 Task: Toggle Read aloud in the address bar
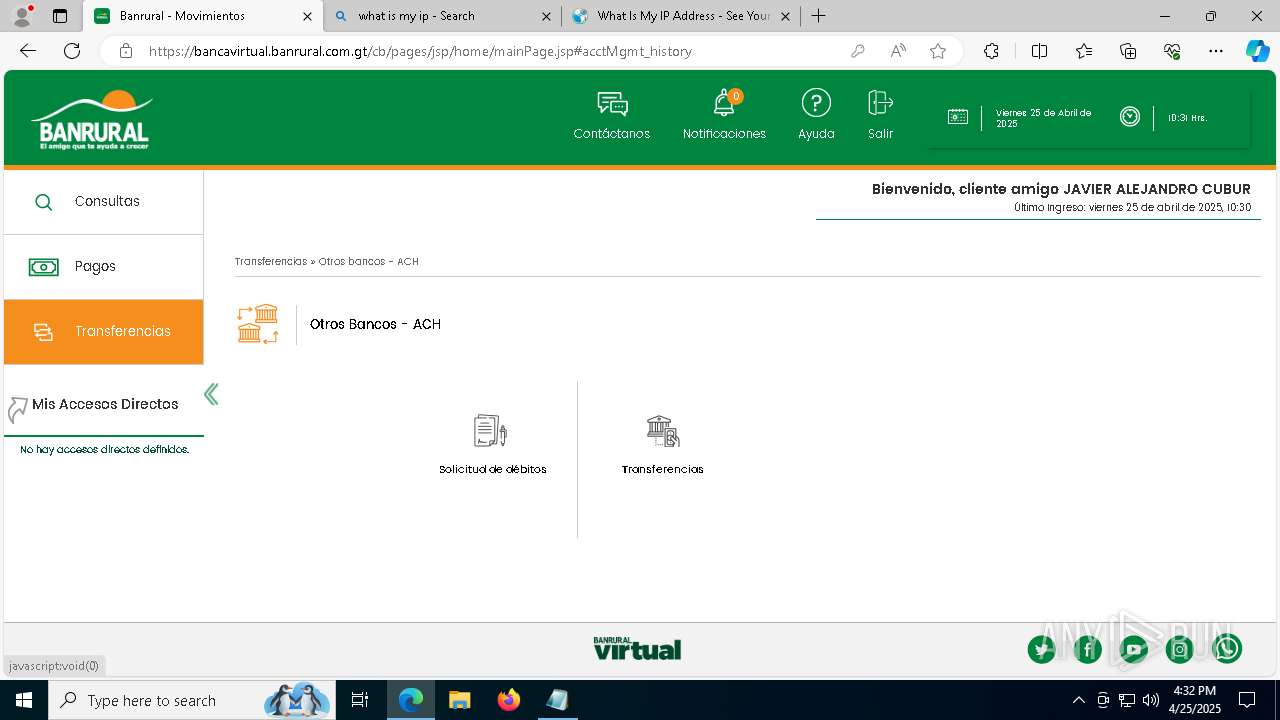pos(898,51)
